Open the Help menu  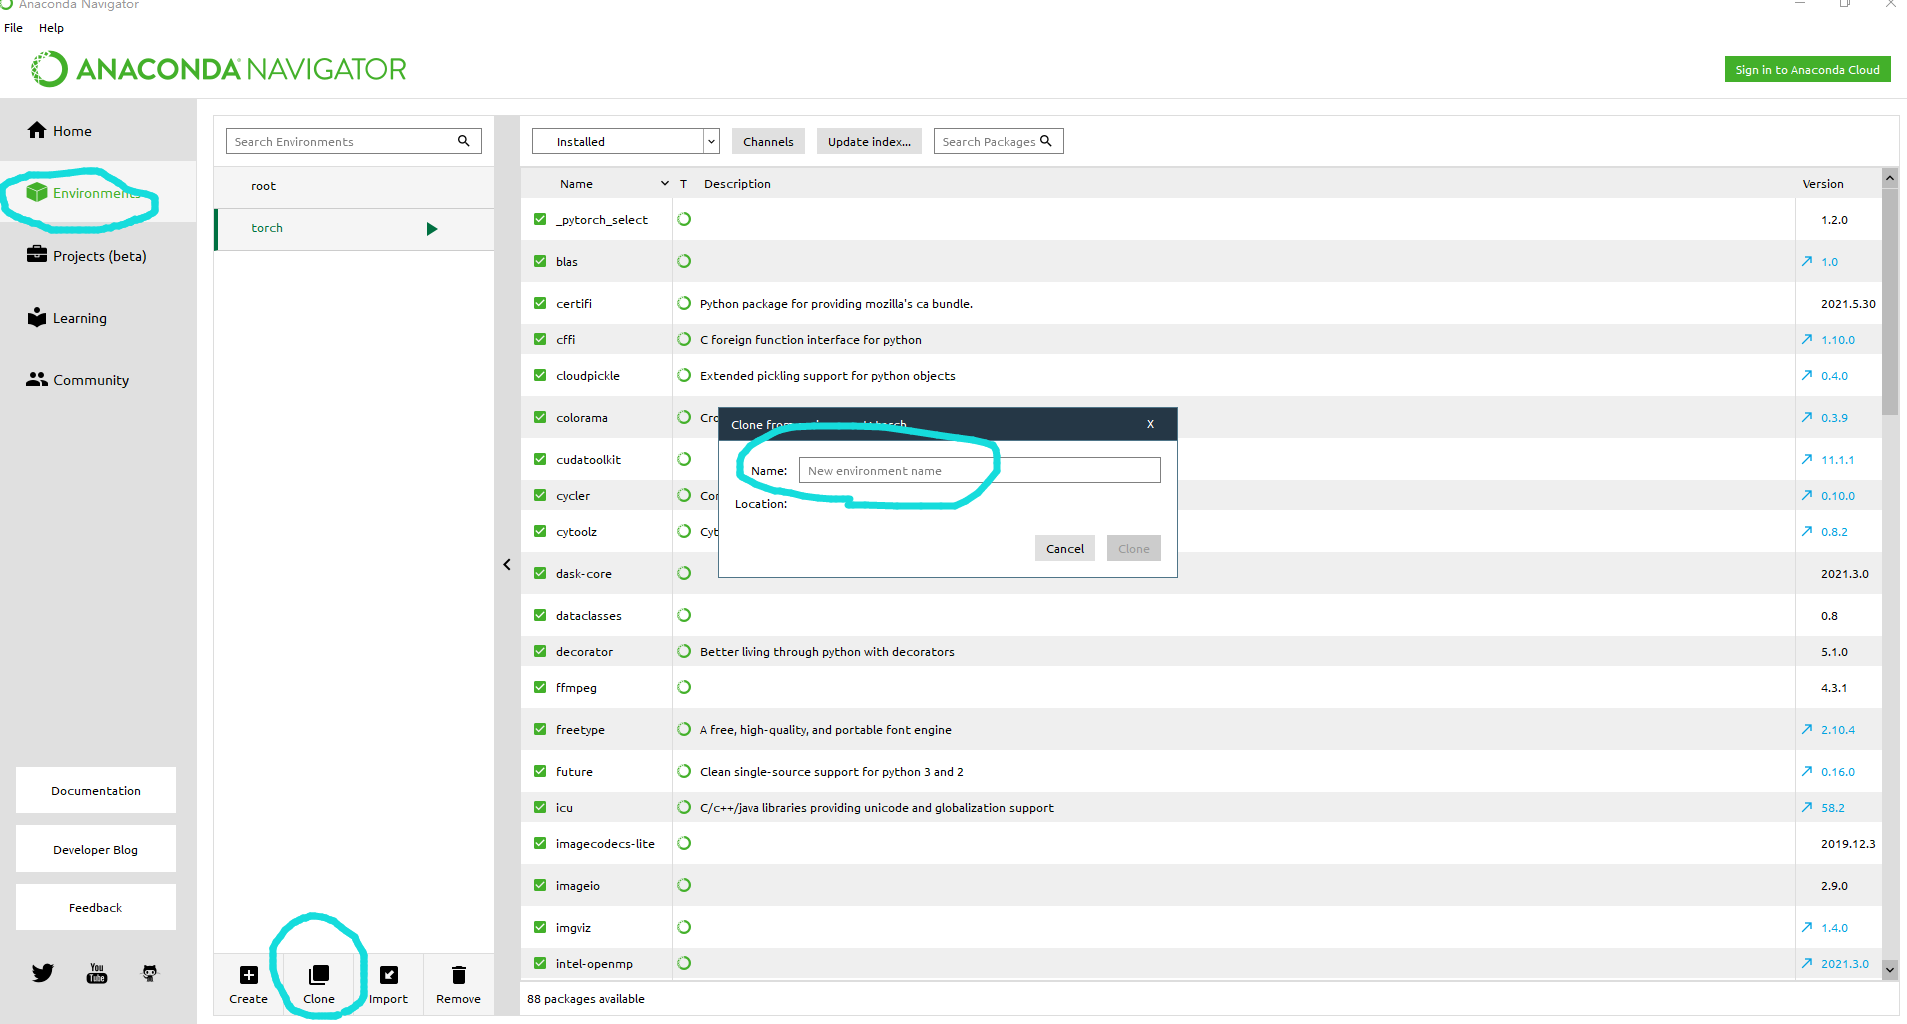tap(51, 28)
